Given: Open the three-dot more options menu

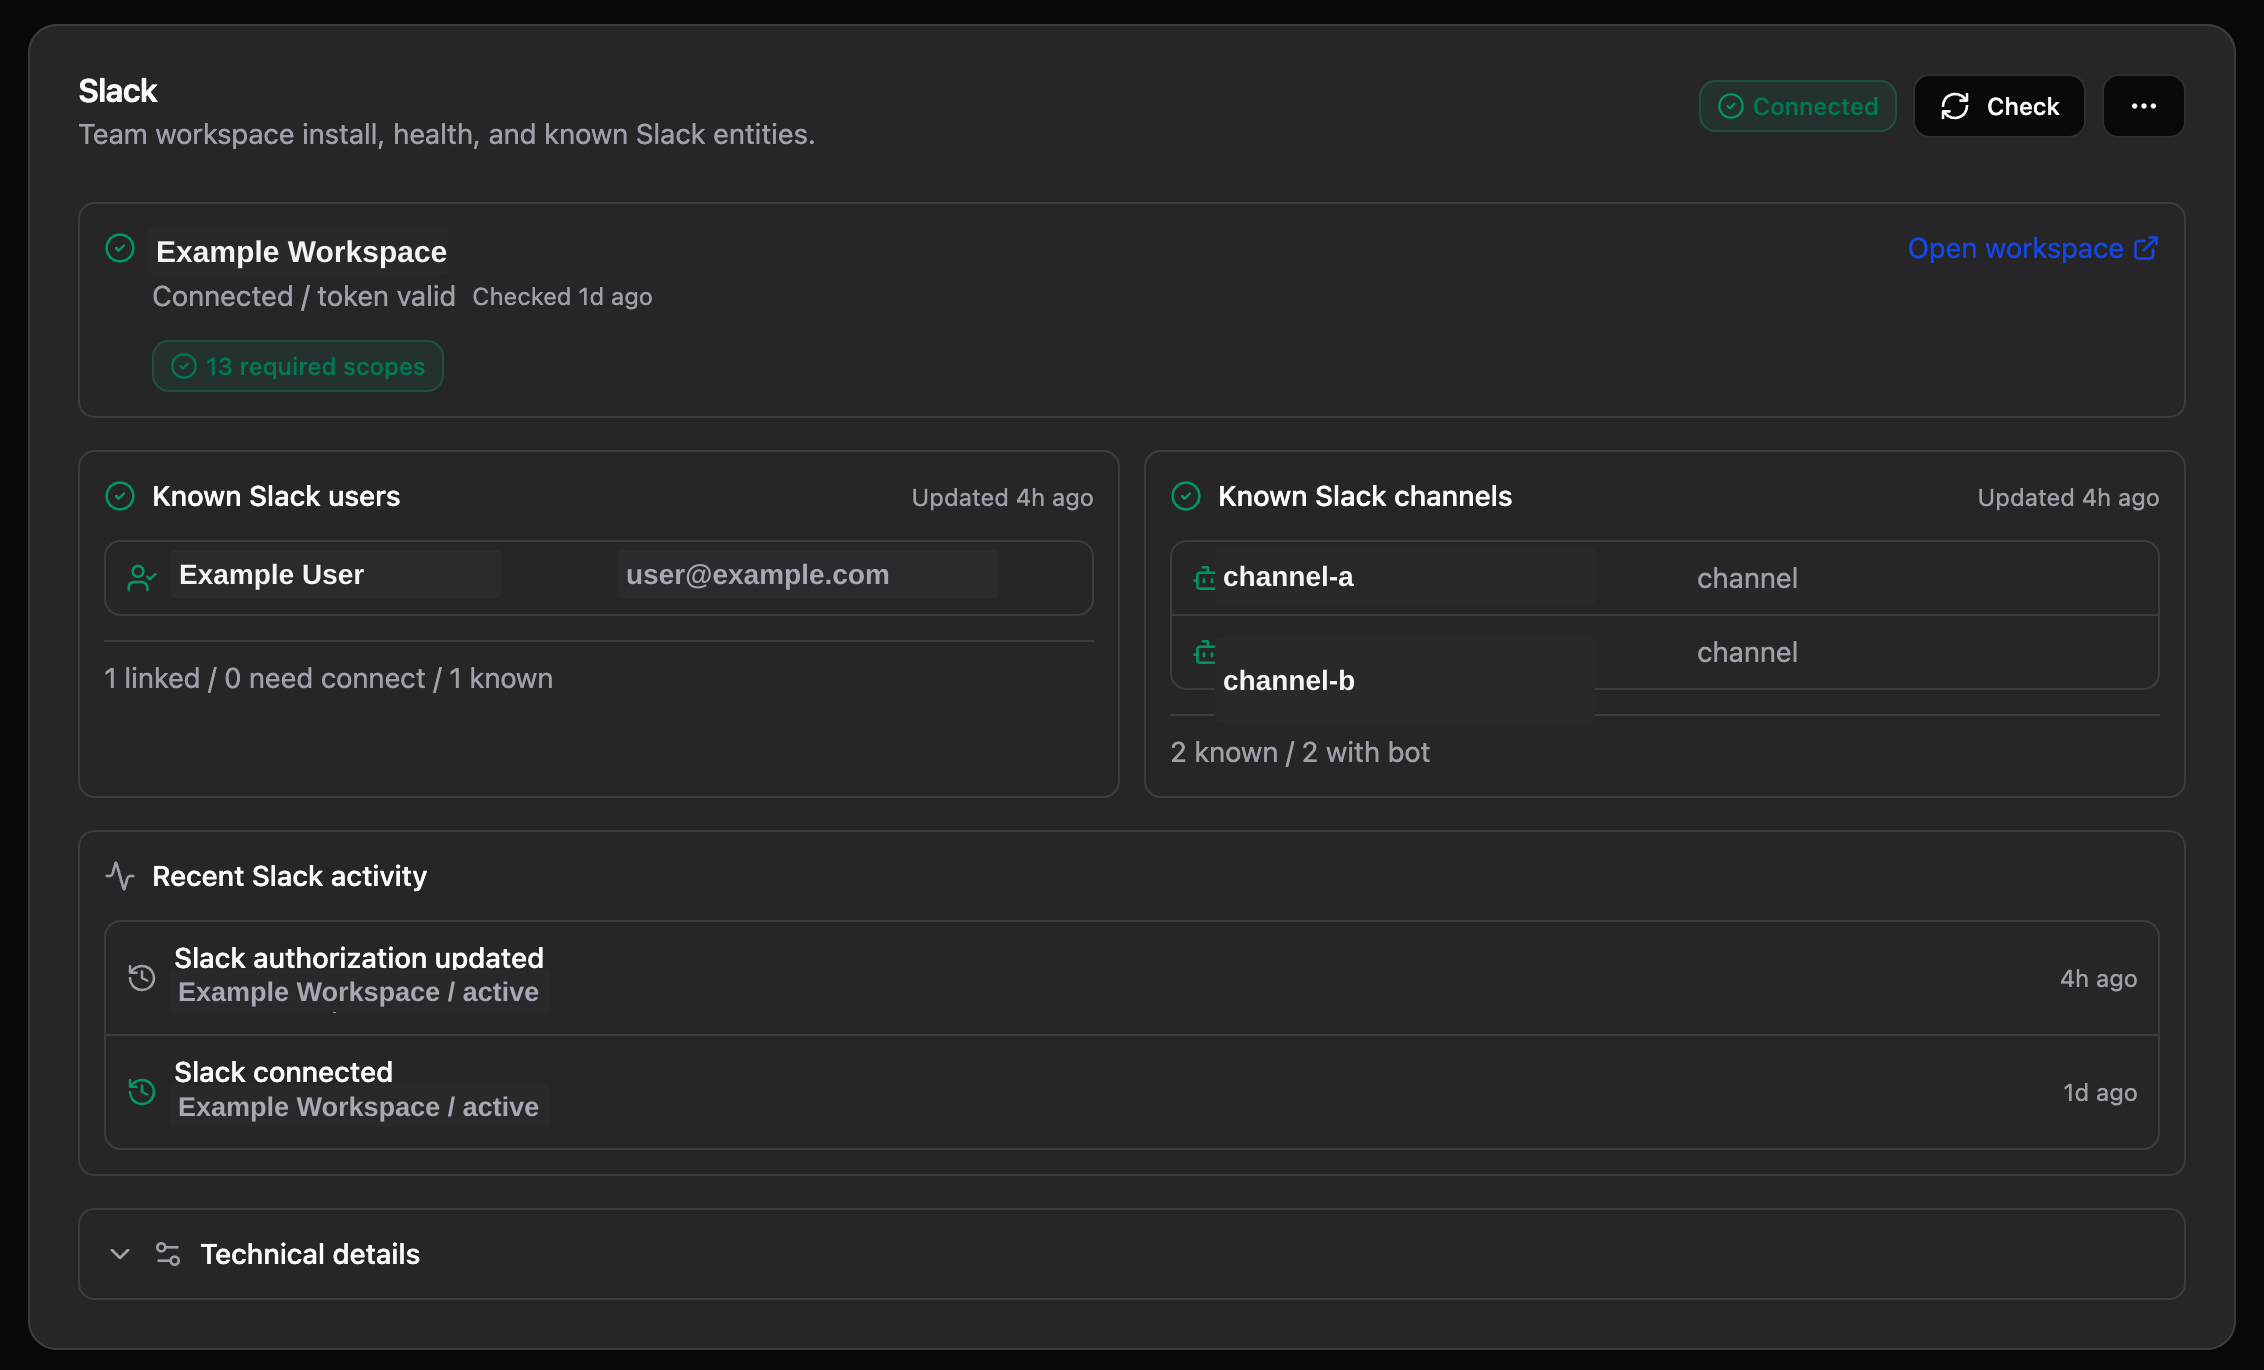Looking at the screenshot, I should tap(2144, 106).
